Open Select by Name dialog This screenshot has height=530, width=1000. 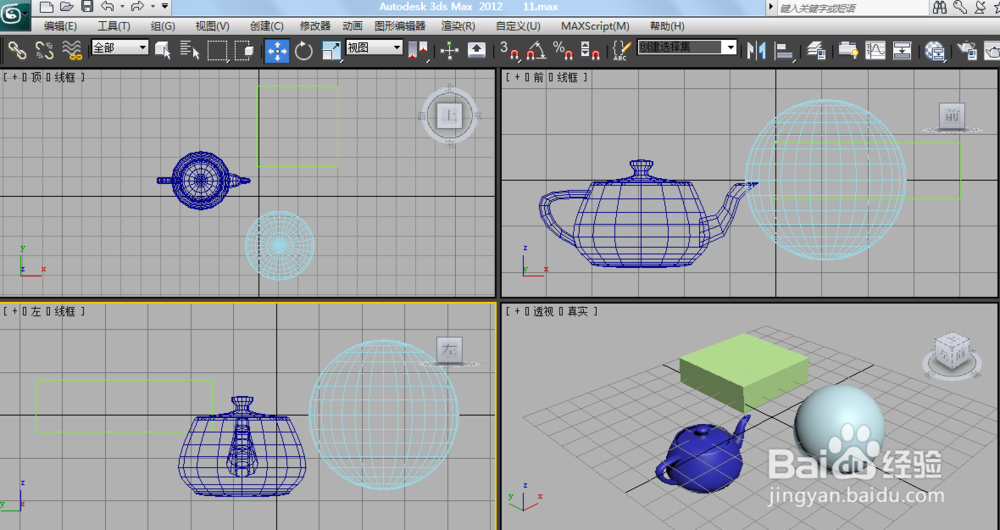189,50
